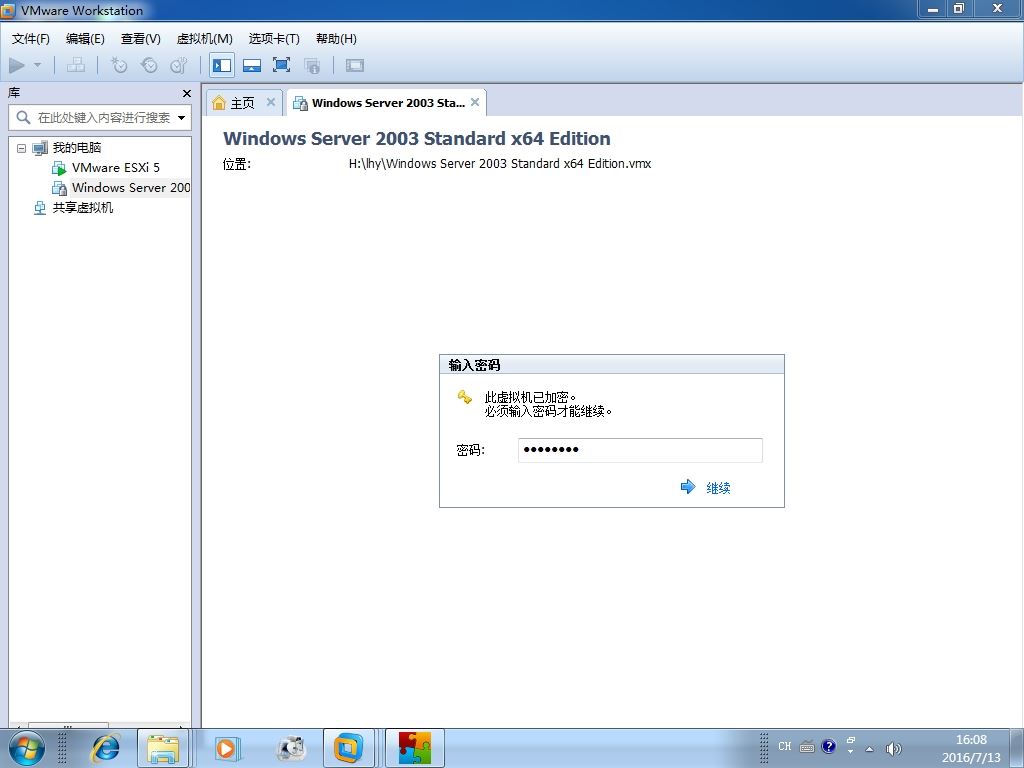Screen dimensions: 1024x768
Task: Close the 库 library panel
Action: [x=187, y=93]
